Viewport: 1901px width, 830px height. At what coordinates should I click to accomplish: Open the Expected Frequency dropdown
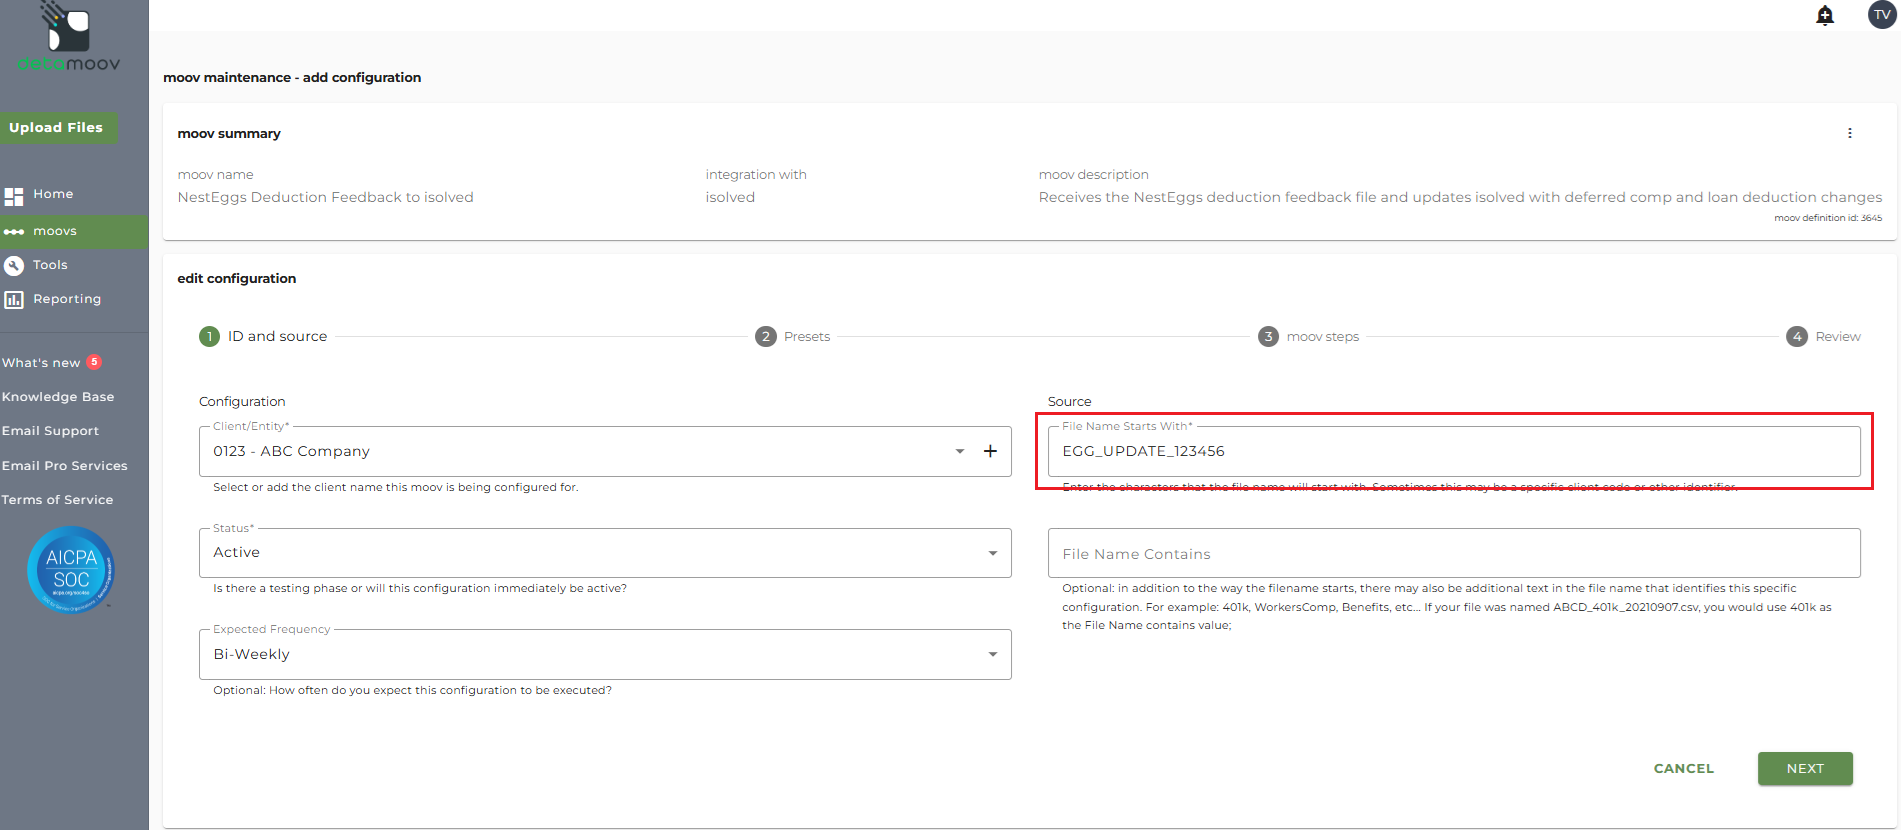coord(992,654)
